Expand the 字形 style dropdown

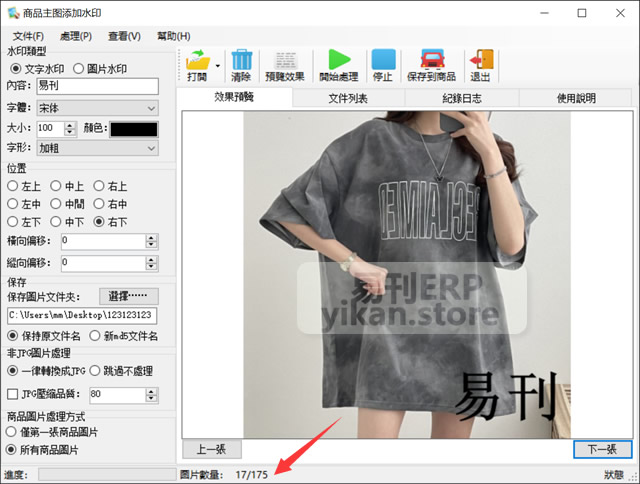click(x=151, y=148)
